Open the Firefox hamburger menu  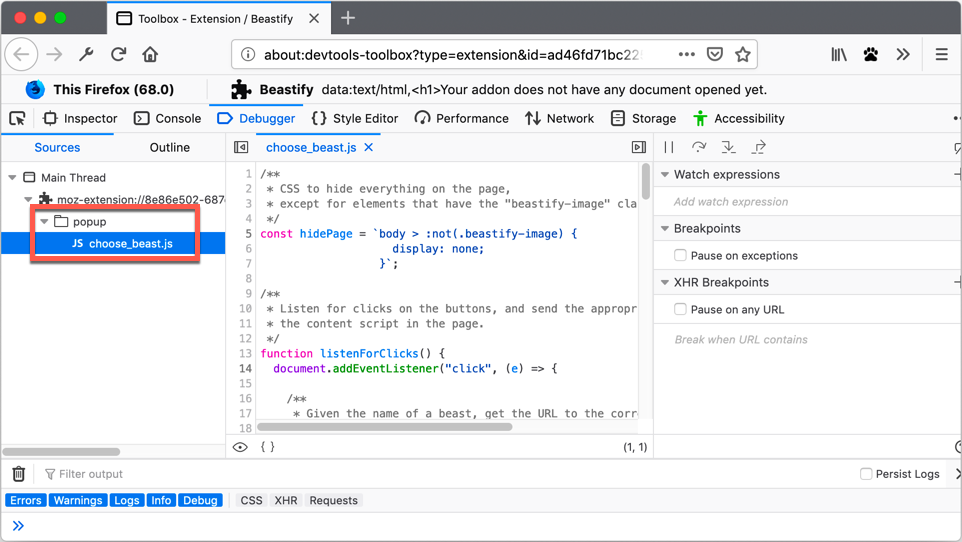pyautogui.click(x=942, y=55)
